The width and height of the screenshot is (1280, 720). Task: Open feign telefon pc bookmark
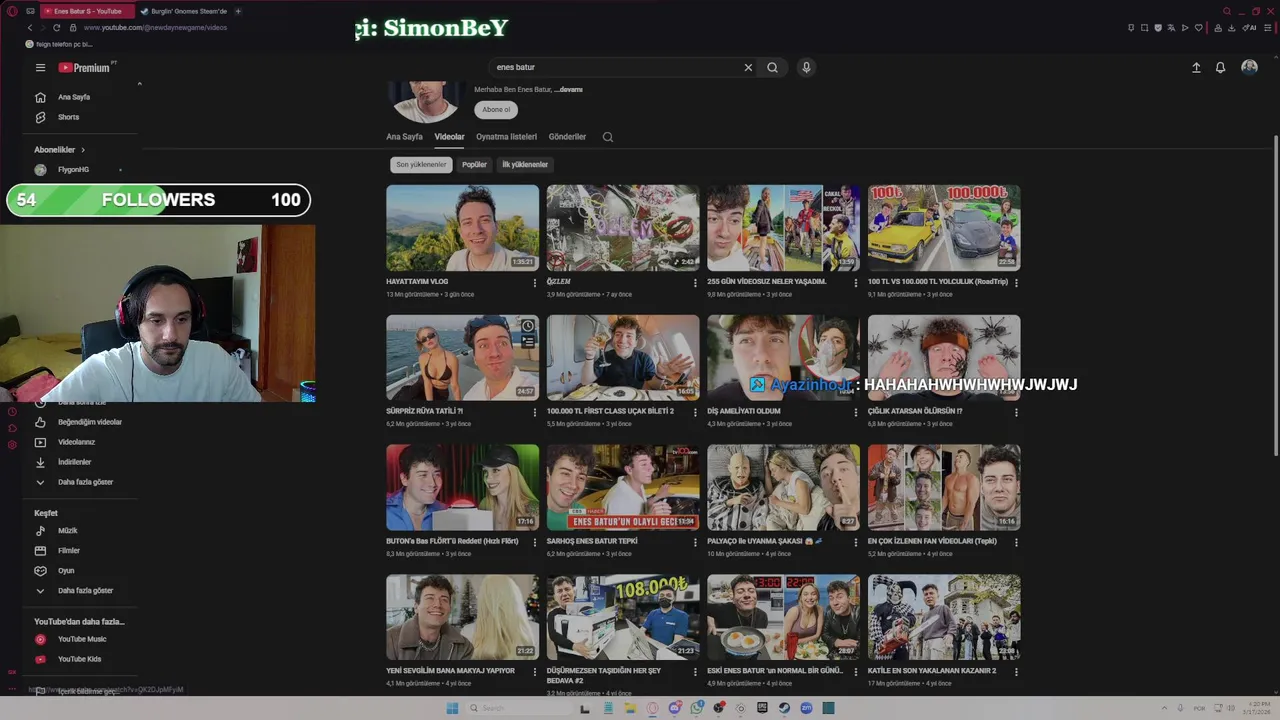point(58,44)
